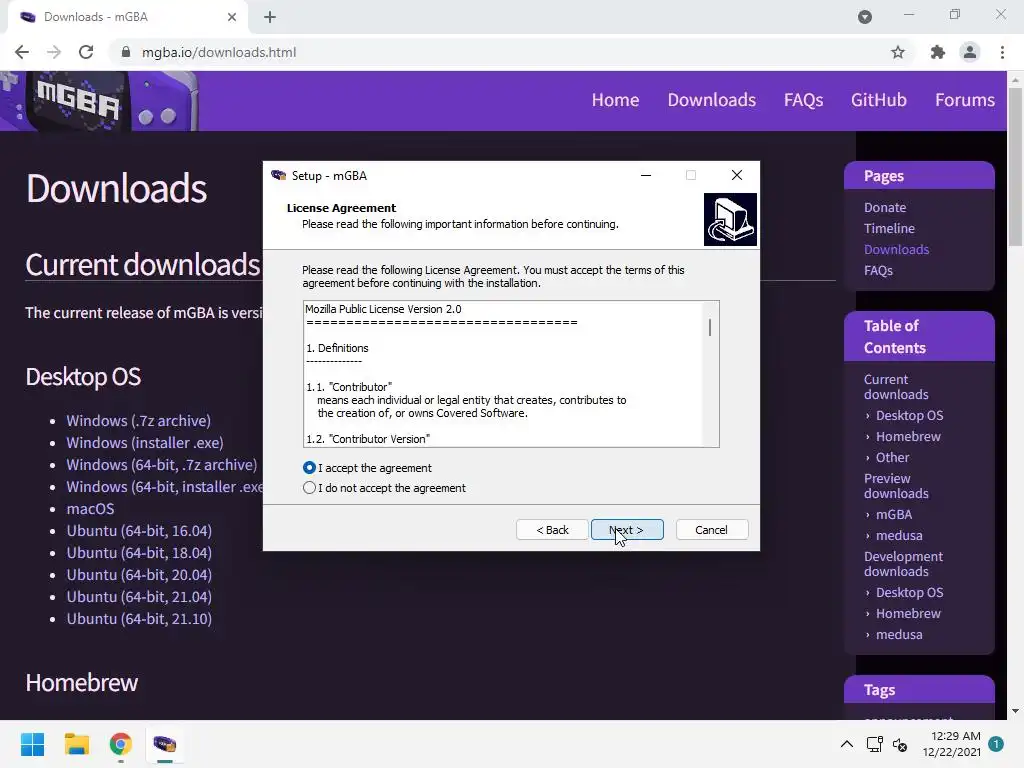Open the Chrome profile avatar

click(x=970, y=52)
